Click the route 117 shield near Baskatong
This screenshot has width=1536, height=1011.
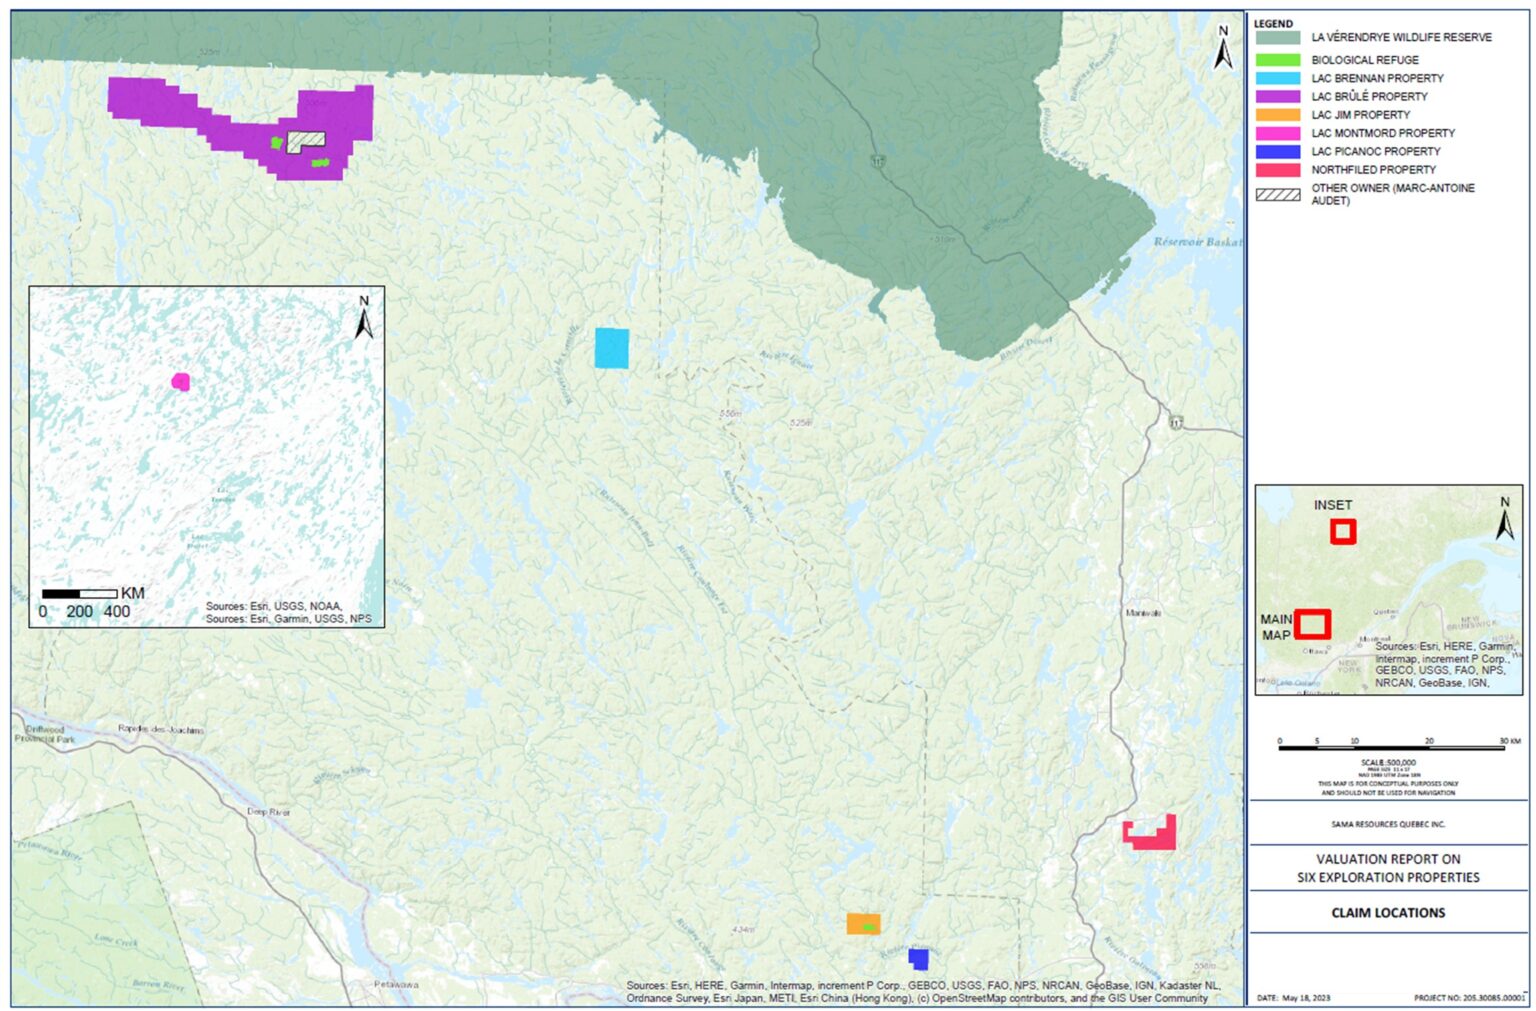tap(1176, 423)
